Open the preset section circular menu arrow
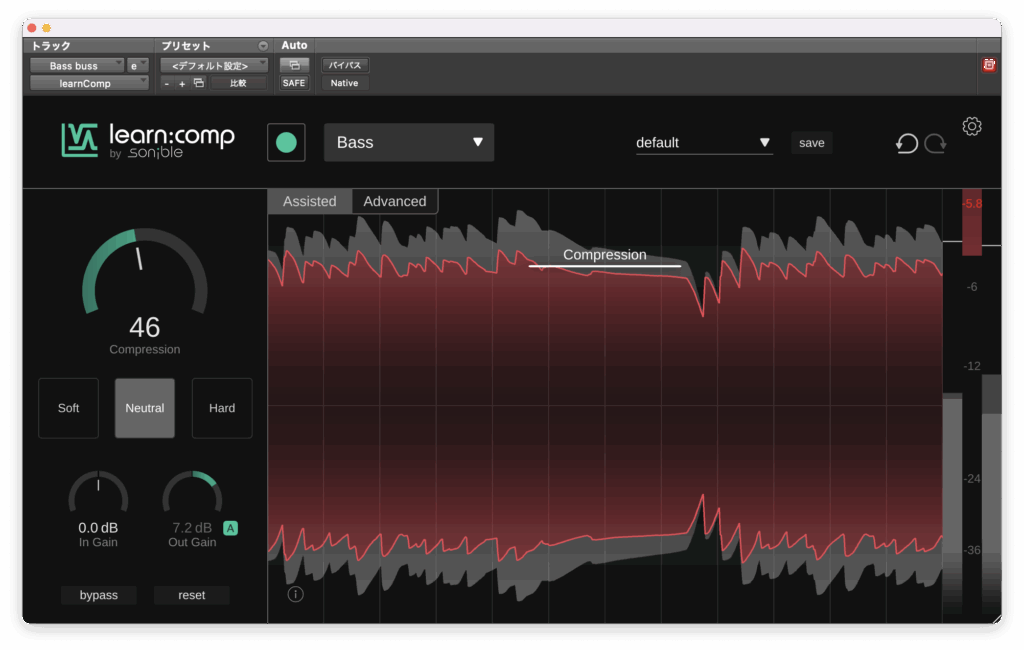This screenshot has height=650, width=1024. coord(263,46)
